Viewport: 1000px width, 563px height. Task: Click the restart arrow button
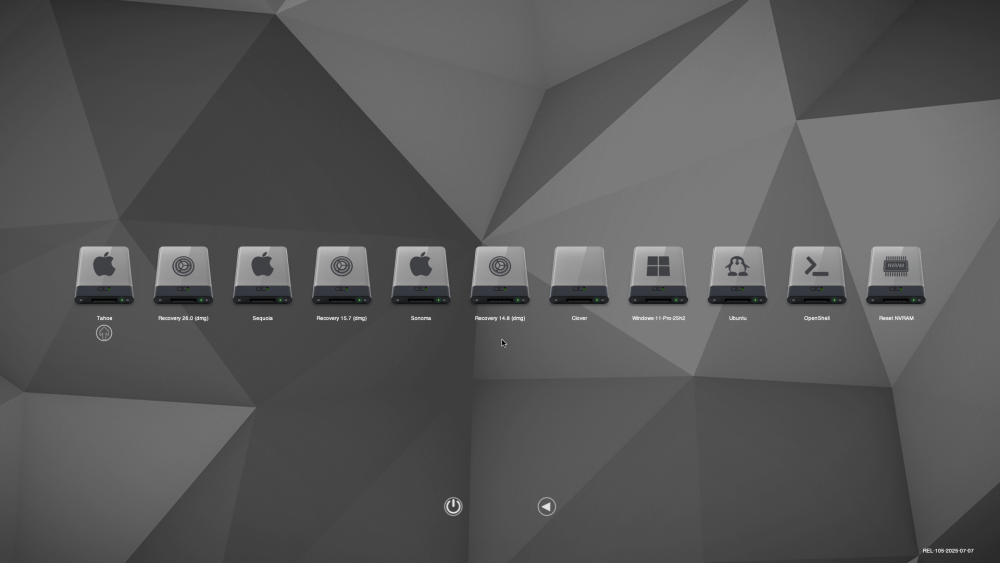point(547,506)
